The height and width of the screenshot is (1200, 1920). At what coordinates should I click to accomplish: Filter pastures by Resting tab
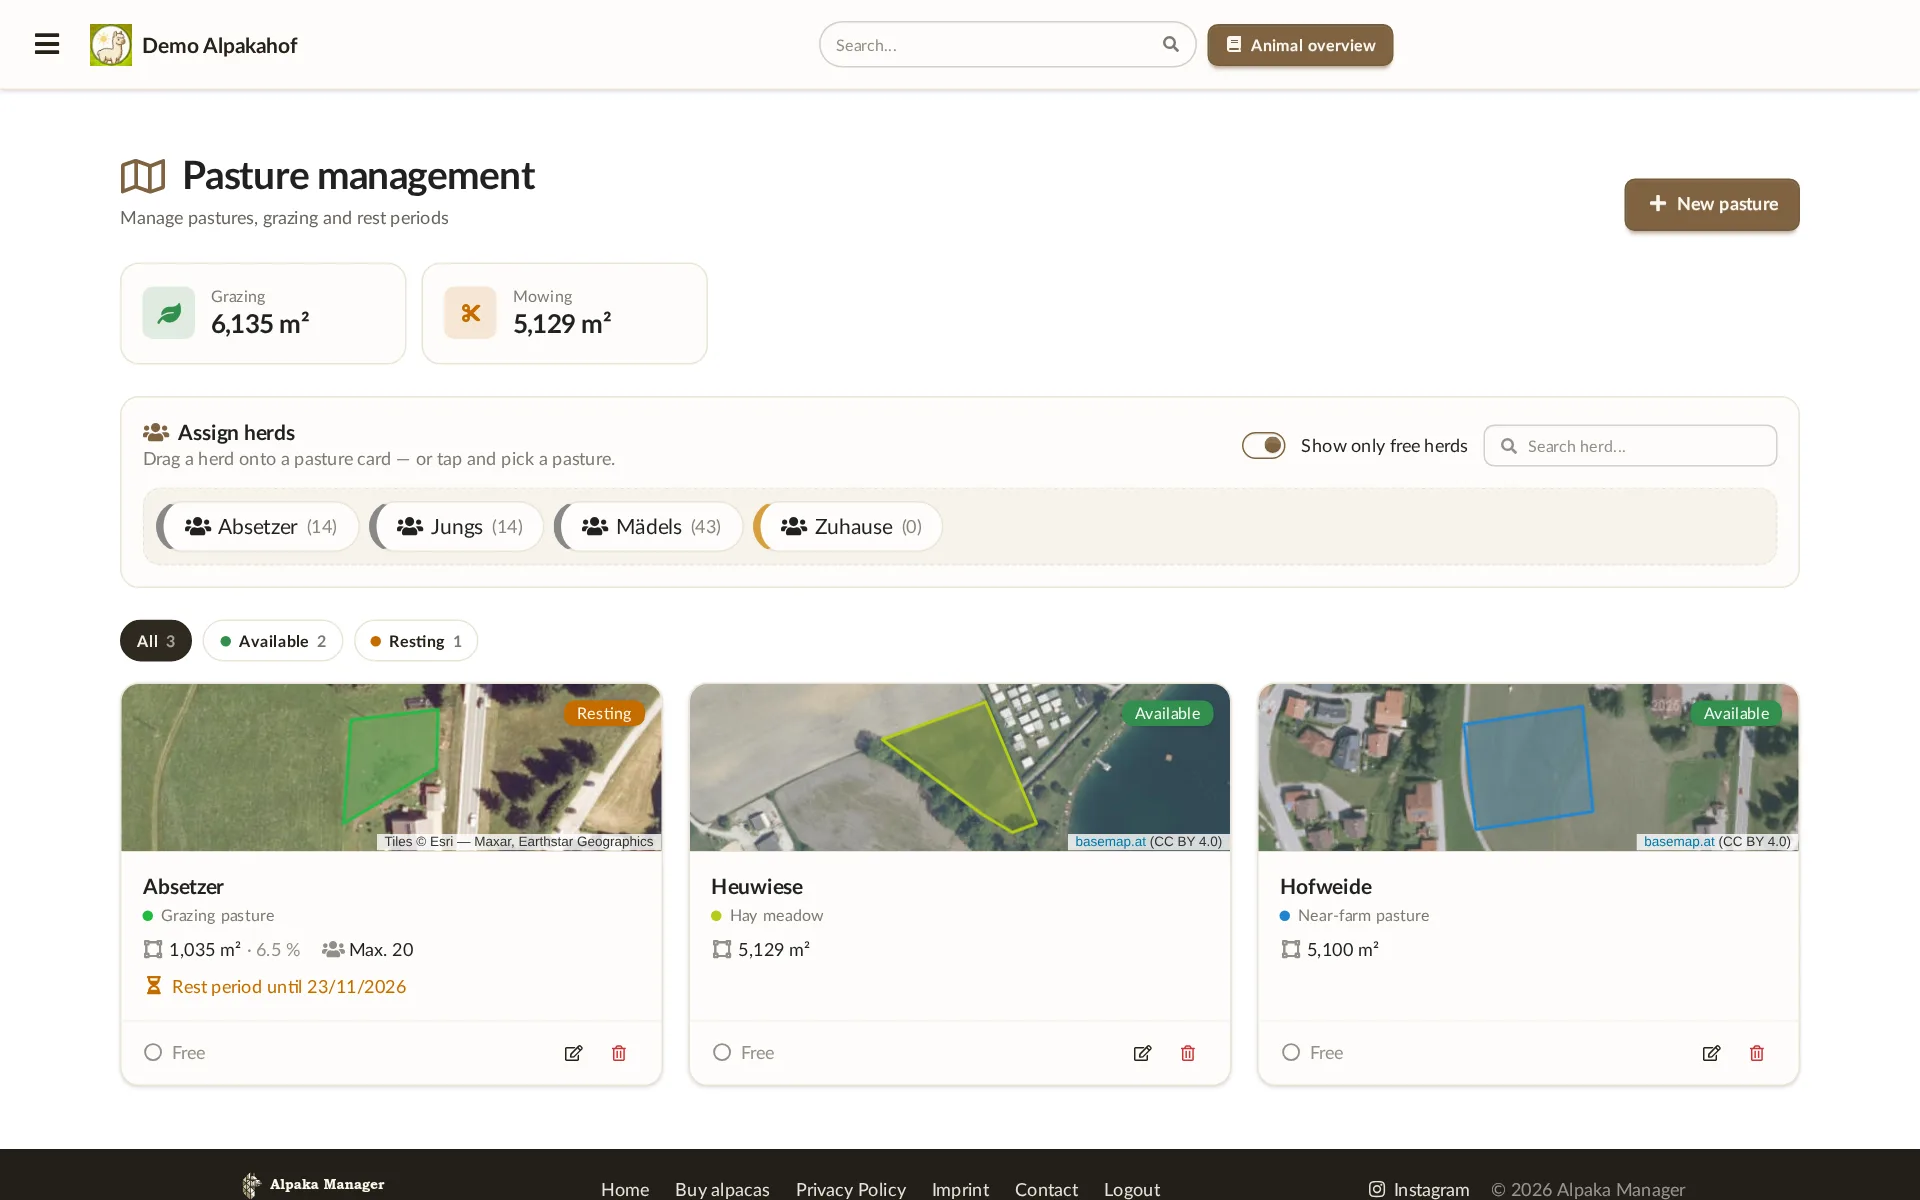click(x=416, y=641)
